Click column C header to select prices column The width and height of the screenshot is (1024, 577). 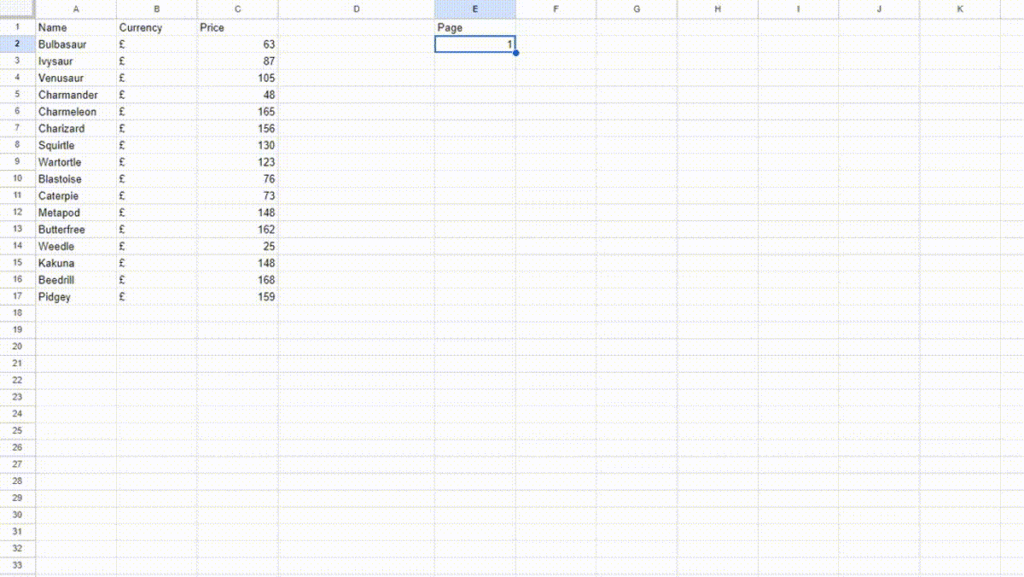click(x=237, y=9)
